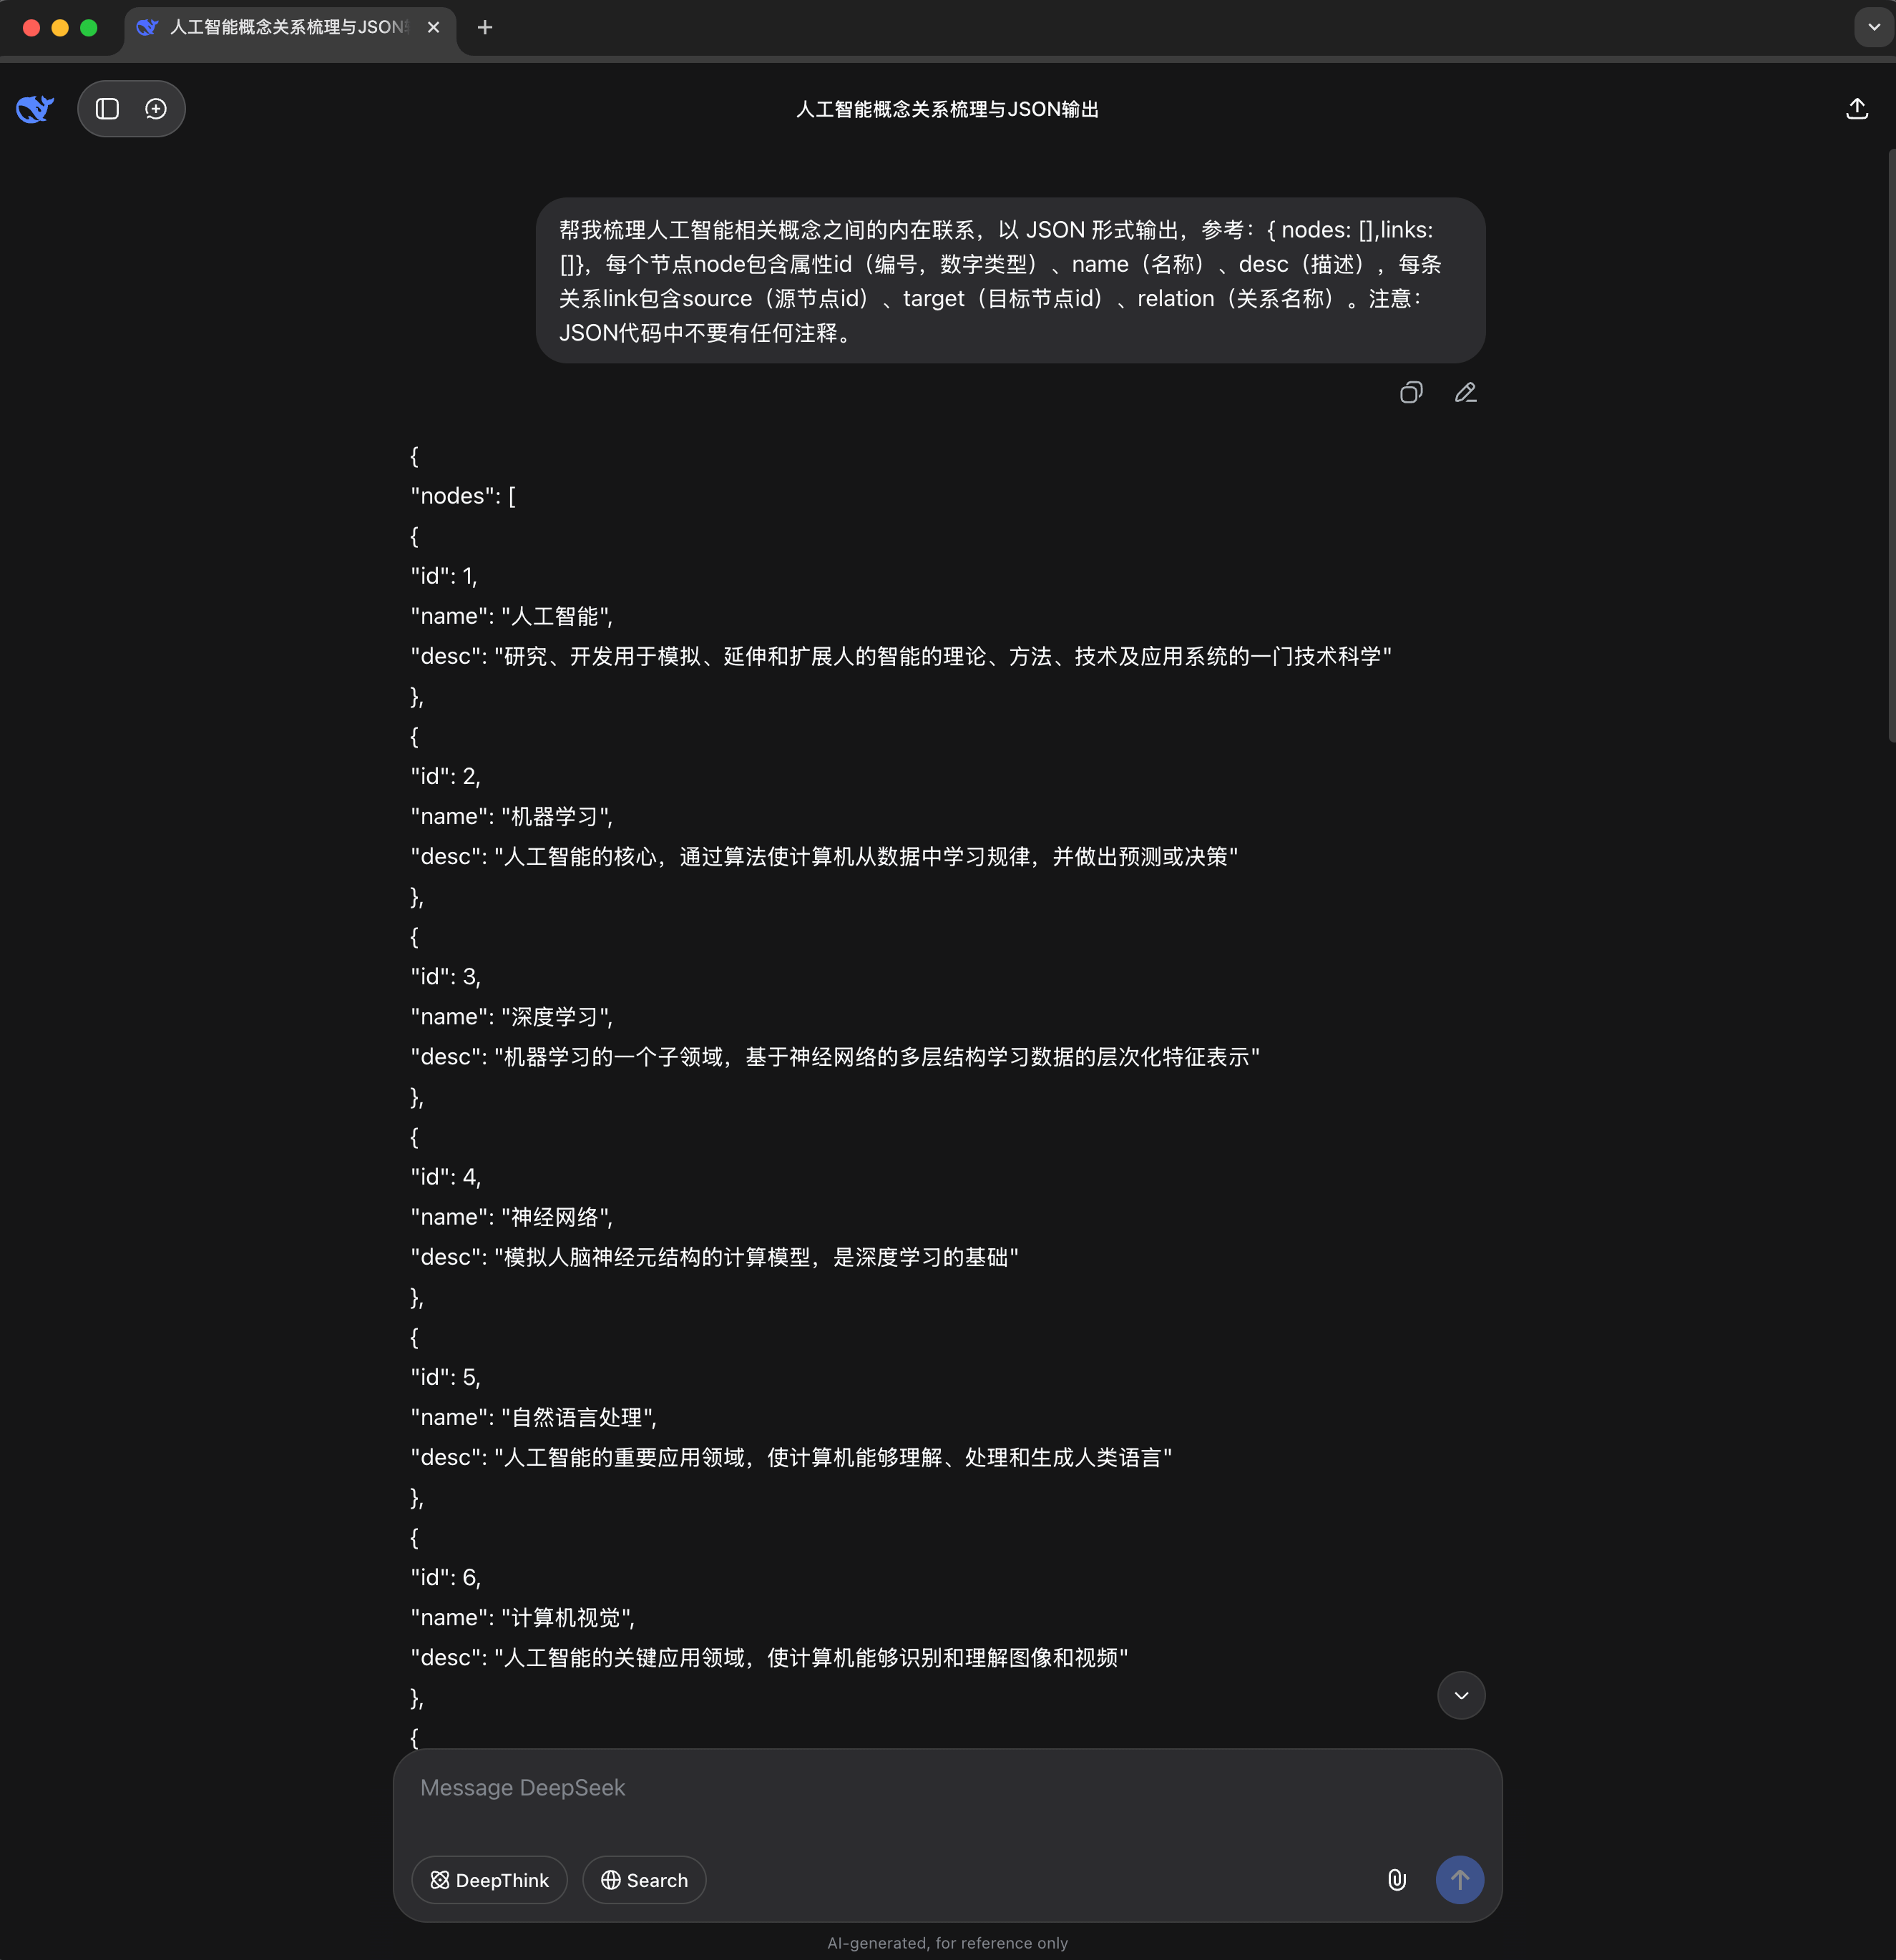
Task: Click the green macOS fullscreen button
Action: (x=89, y=28)
